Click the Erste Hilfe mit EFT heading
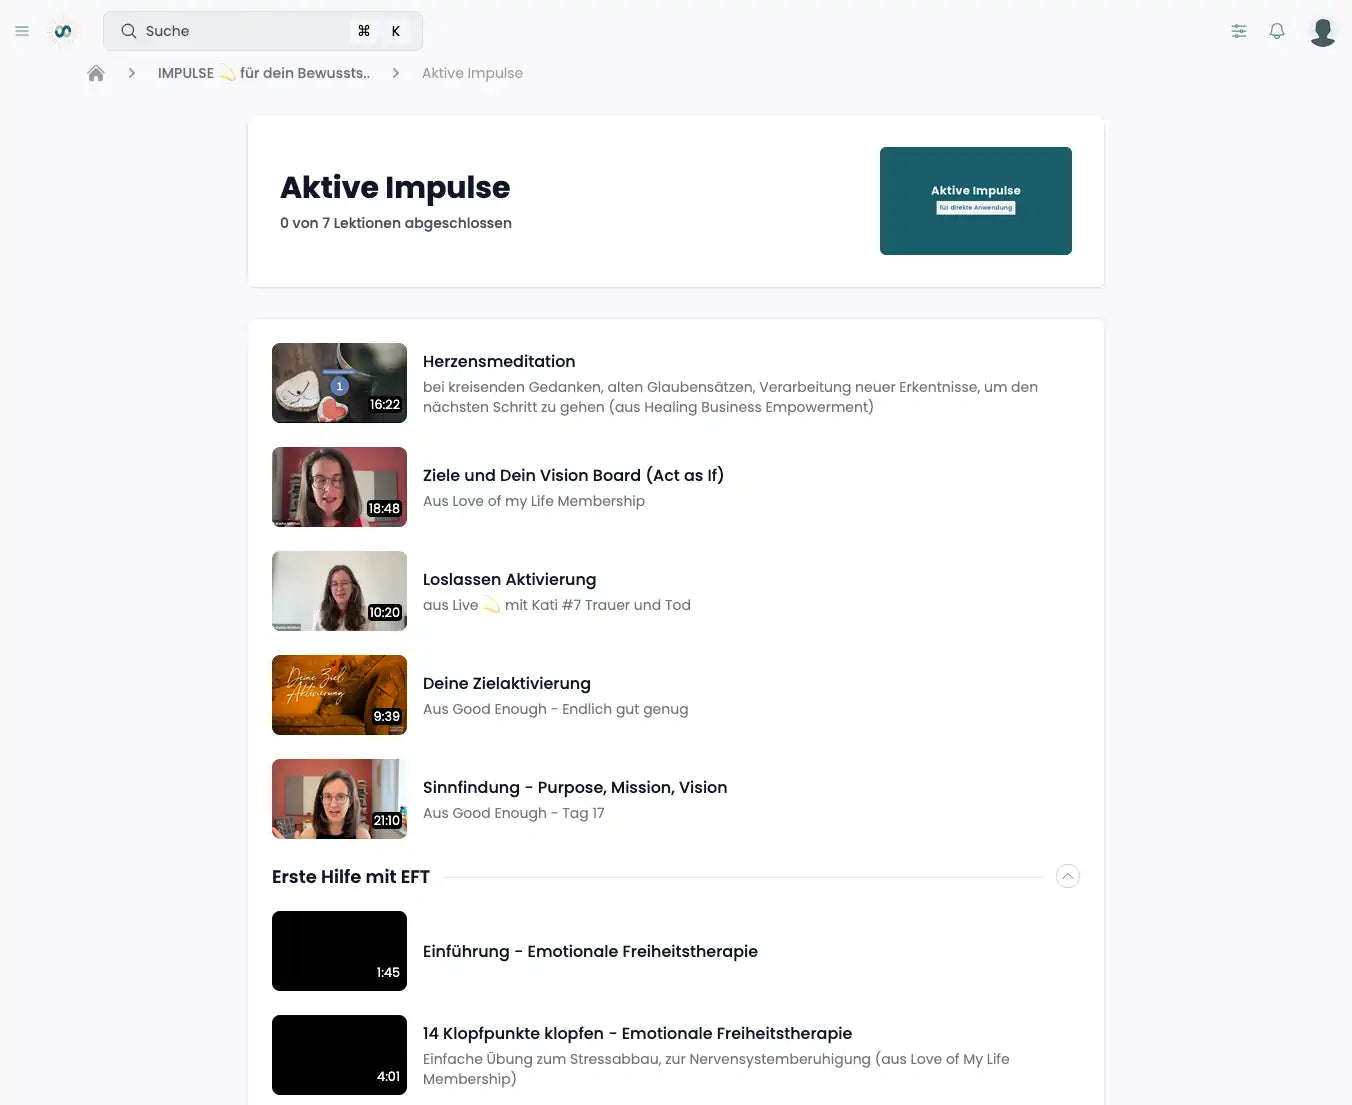The width and height of the screenshot is (1352, 1105). (x=351, y=877)
